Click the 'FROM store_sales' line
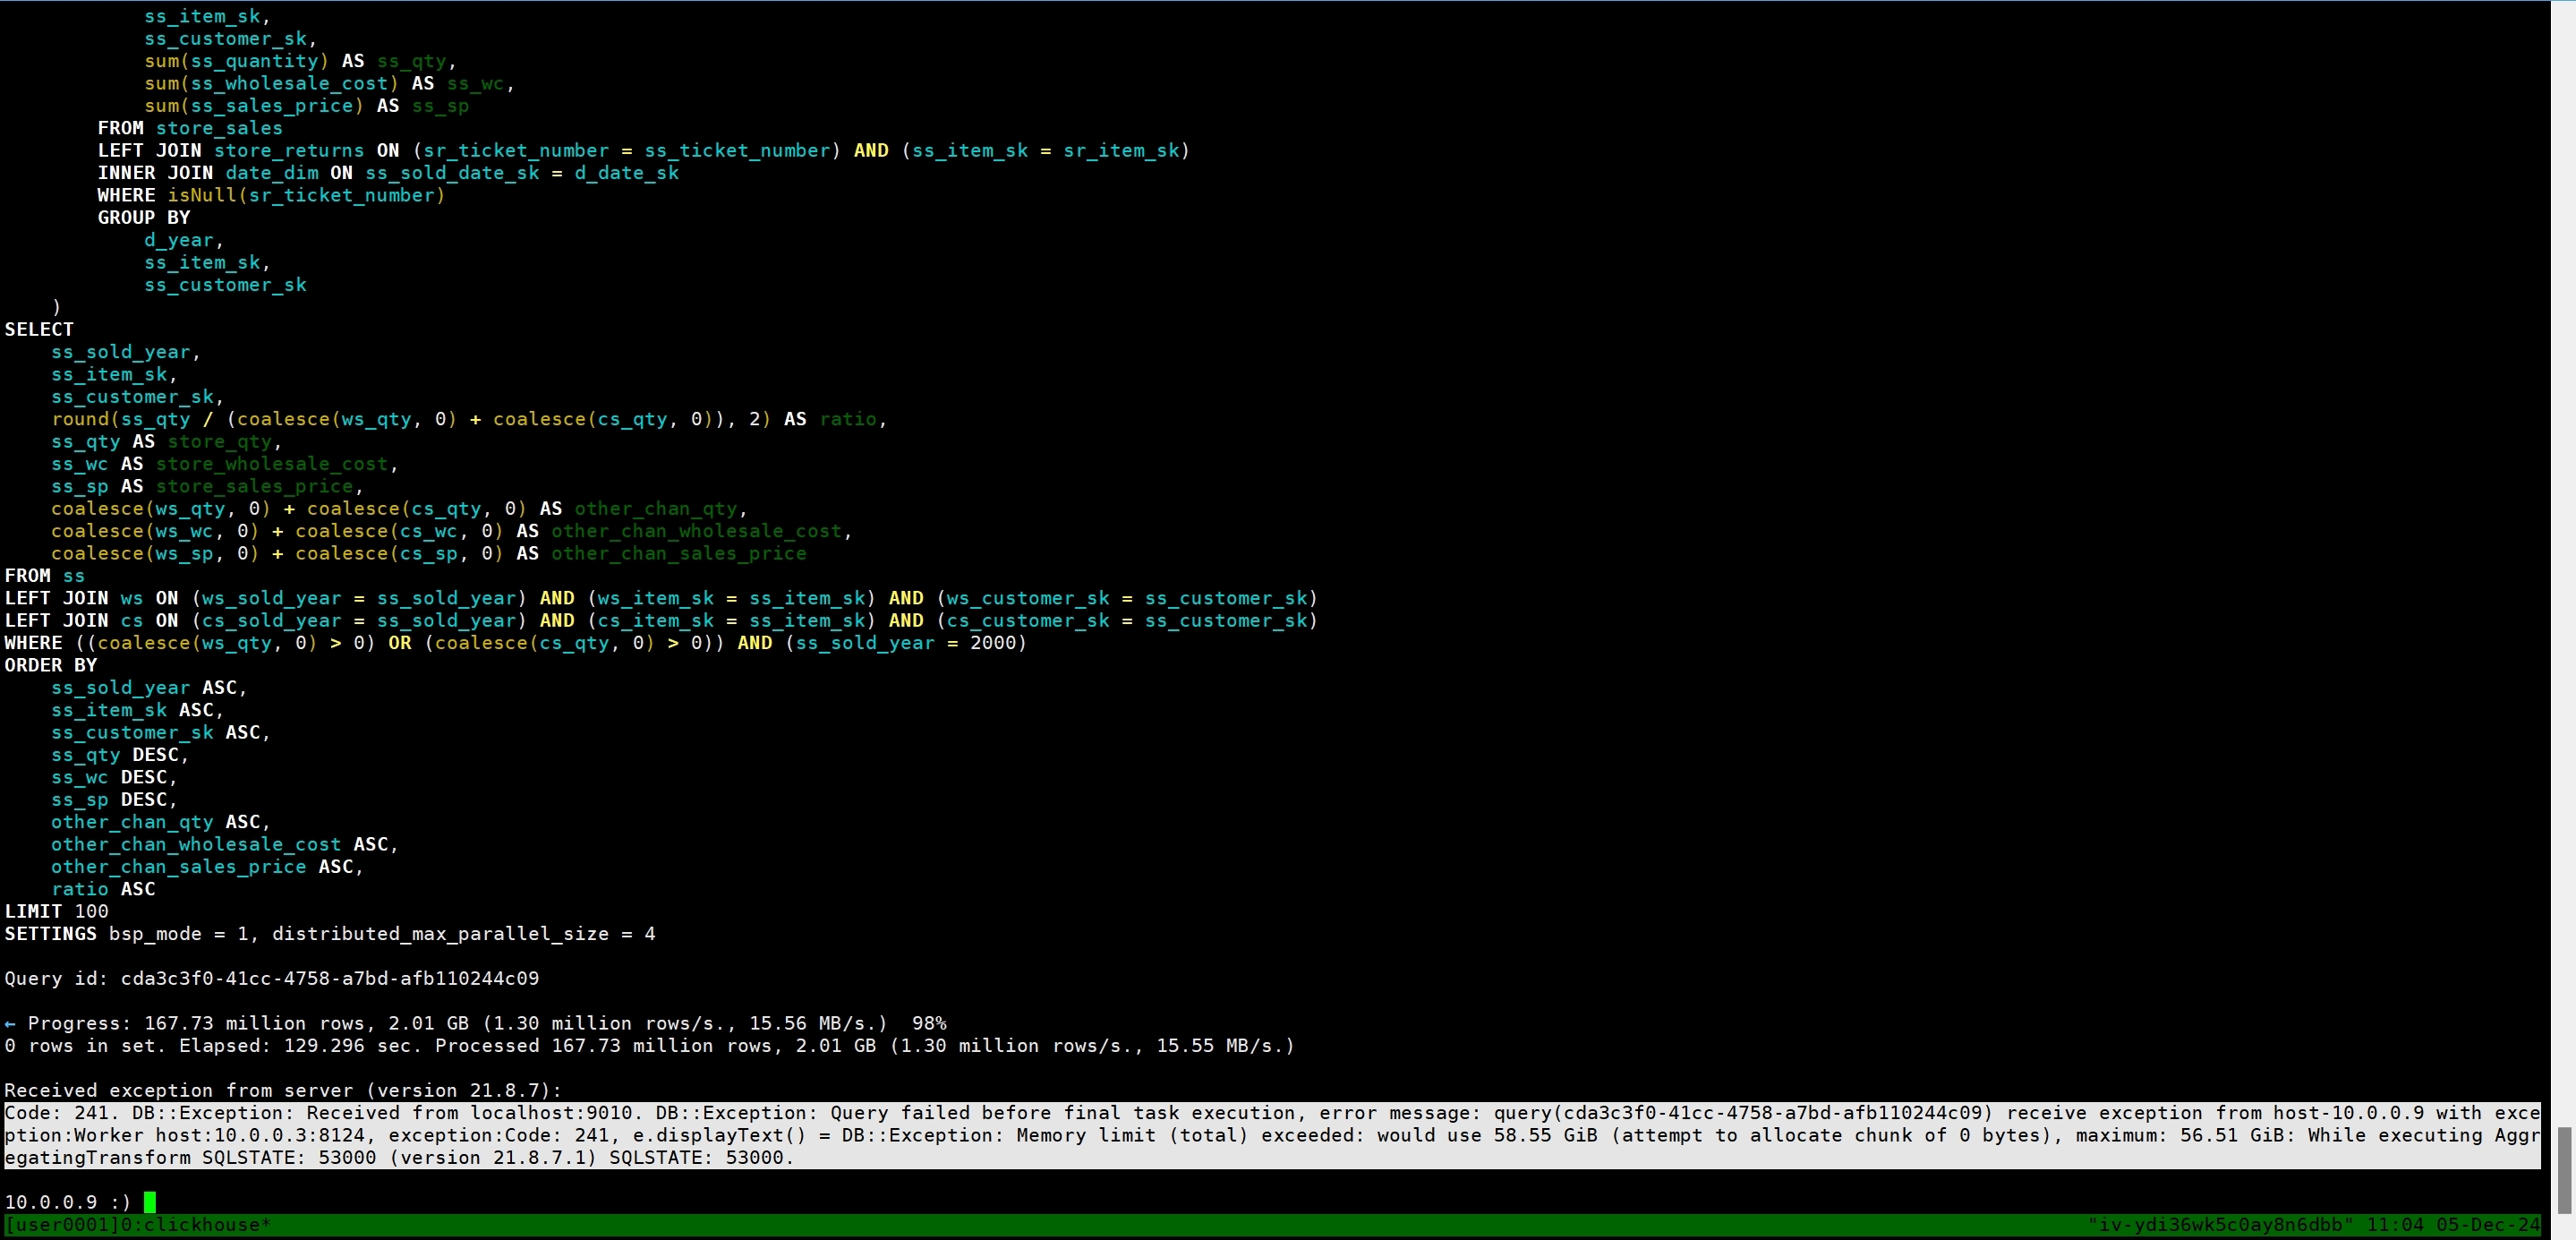This screenshot has width=2576, height=1240. coord(190,128)
